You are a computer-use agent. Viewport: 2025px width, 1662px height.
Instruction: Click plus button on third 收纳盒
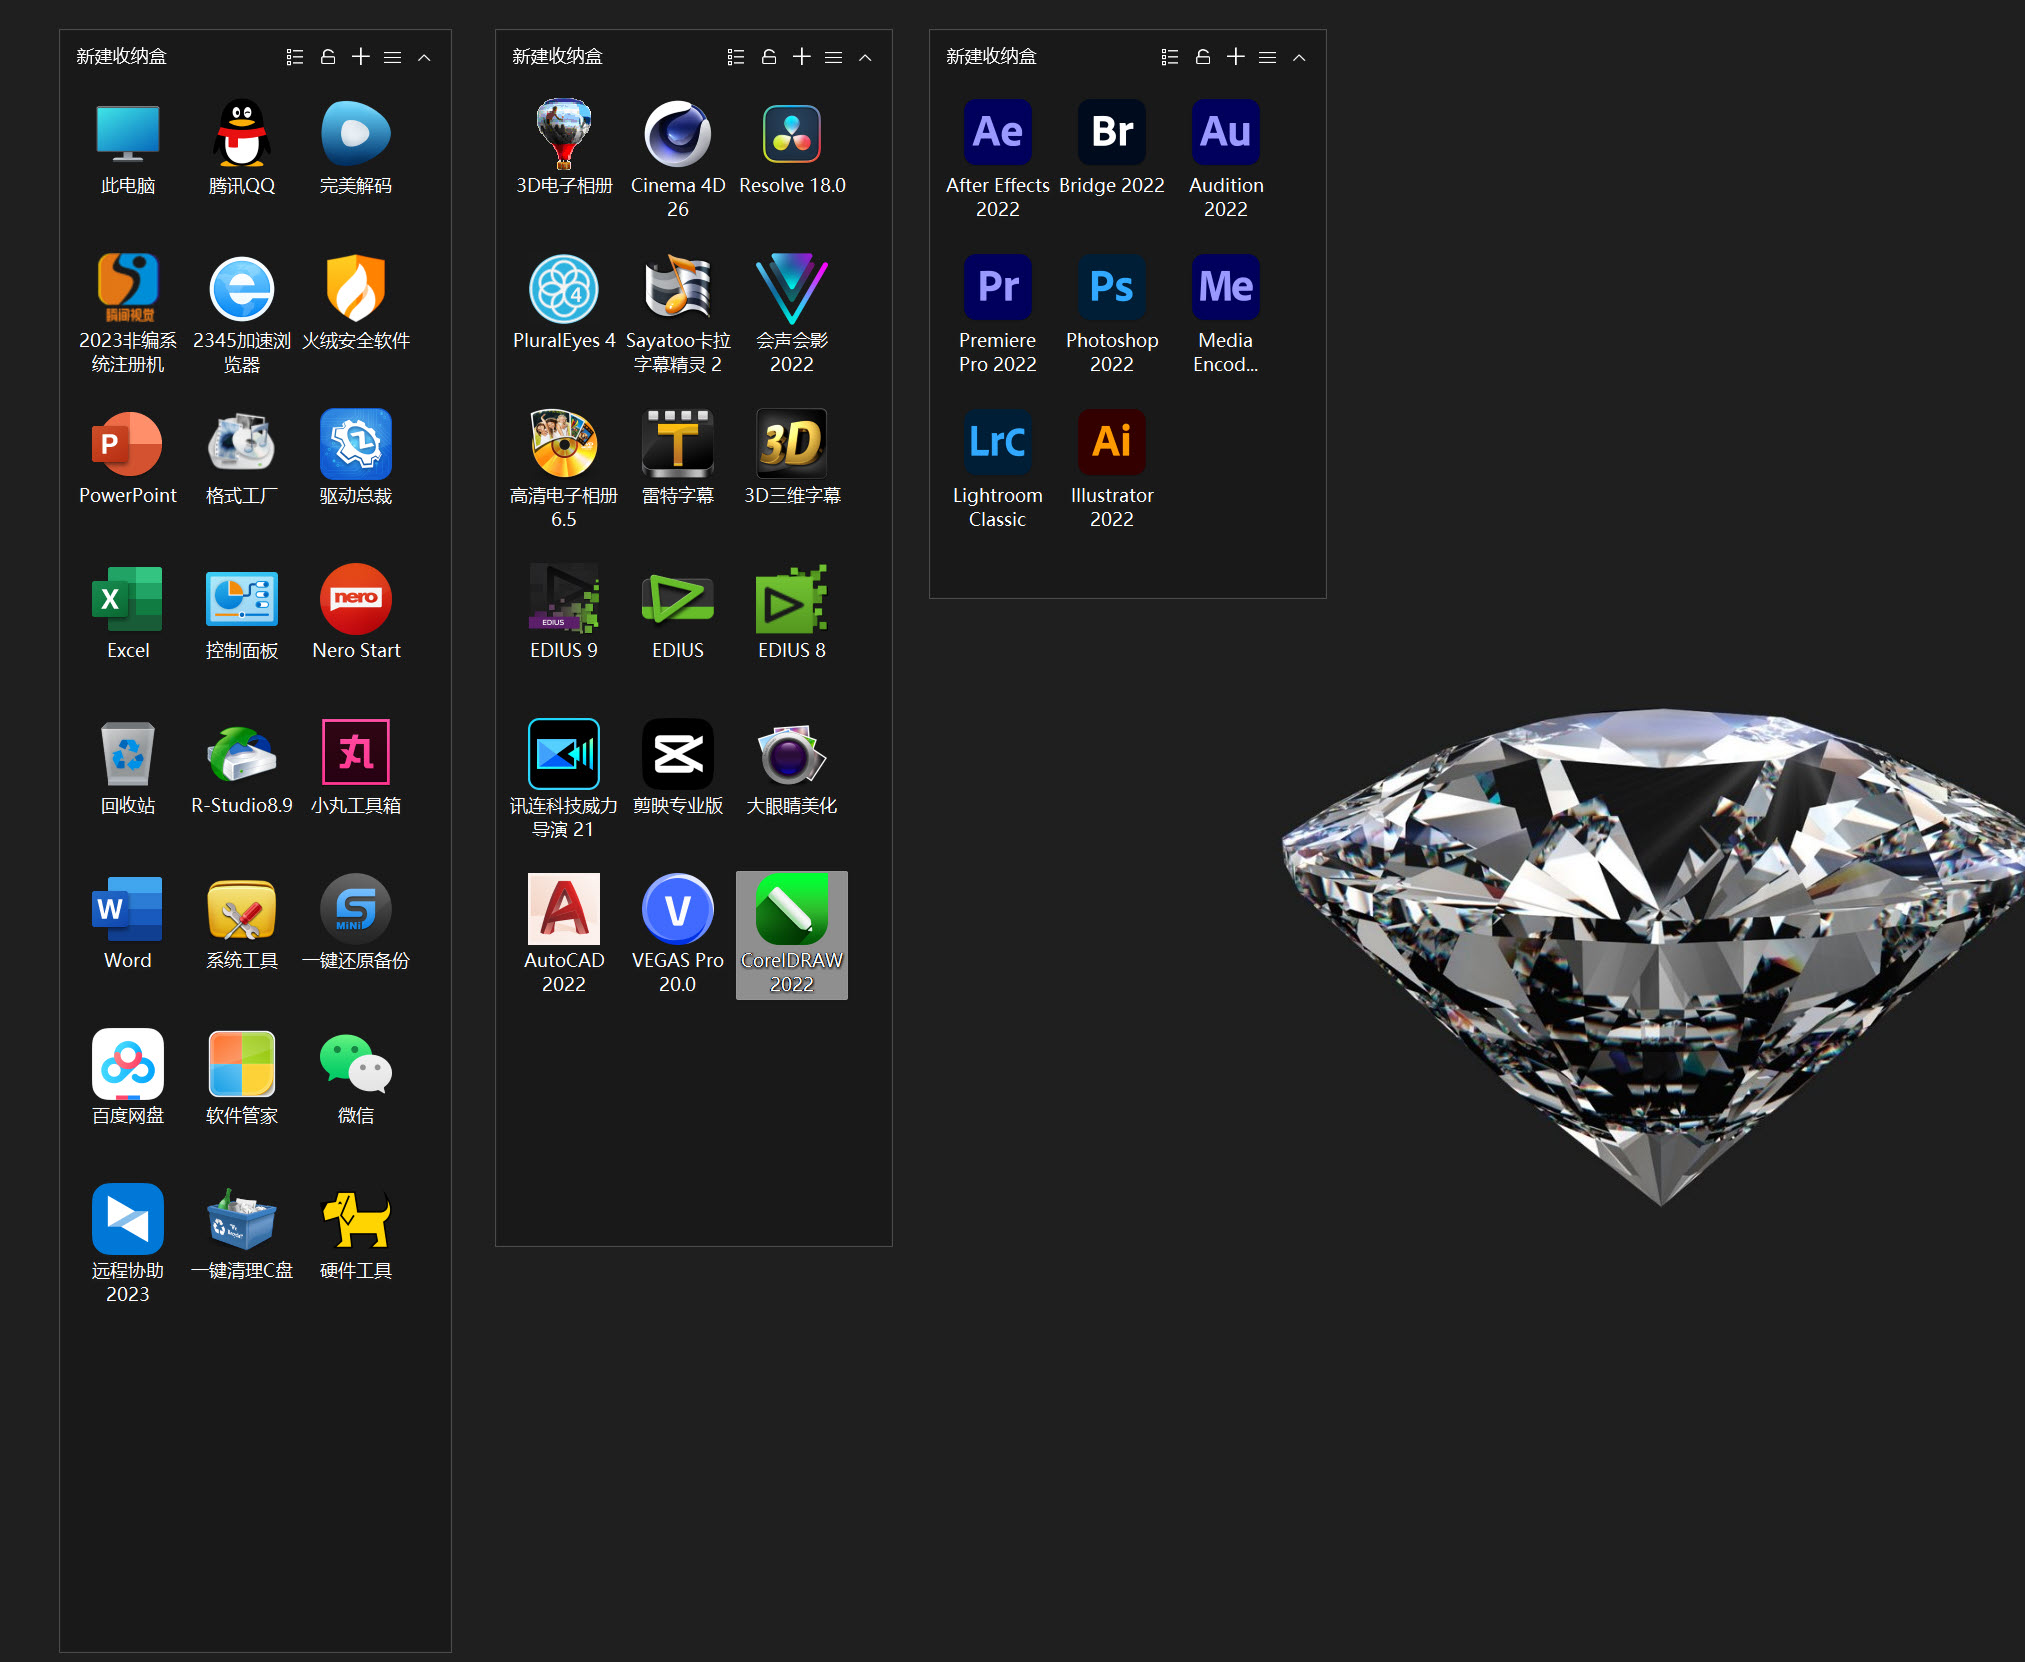(1236, 57)
